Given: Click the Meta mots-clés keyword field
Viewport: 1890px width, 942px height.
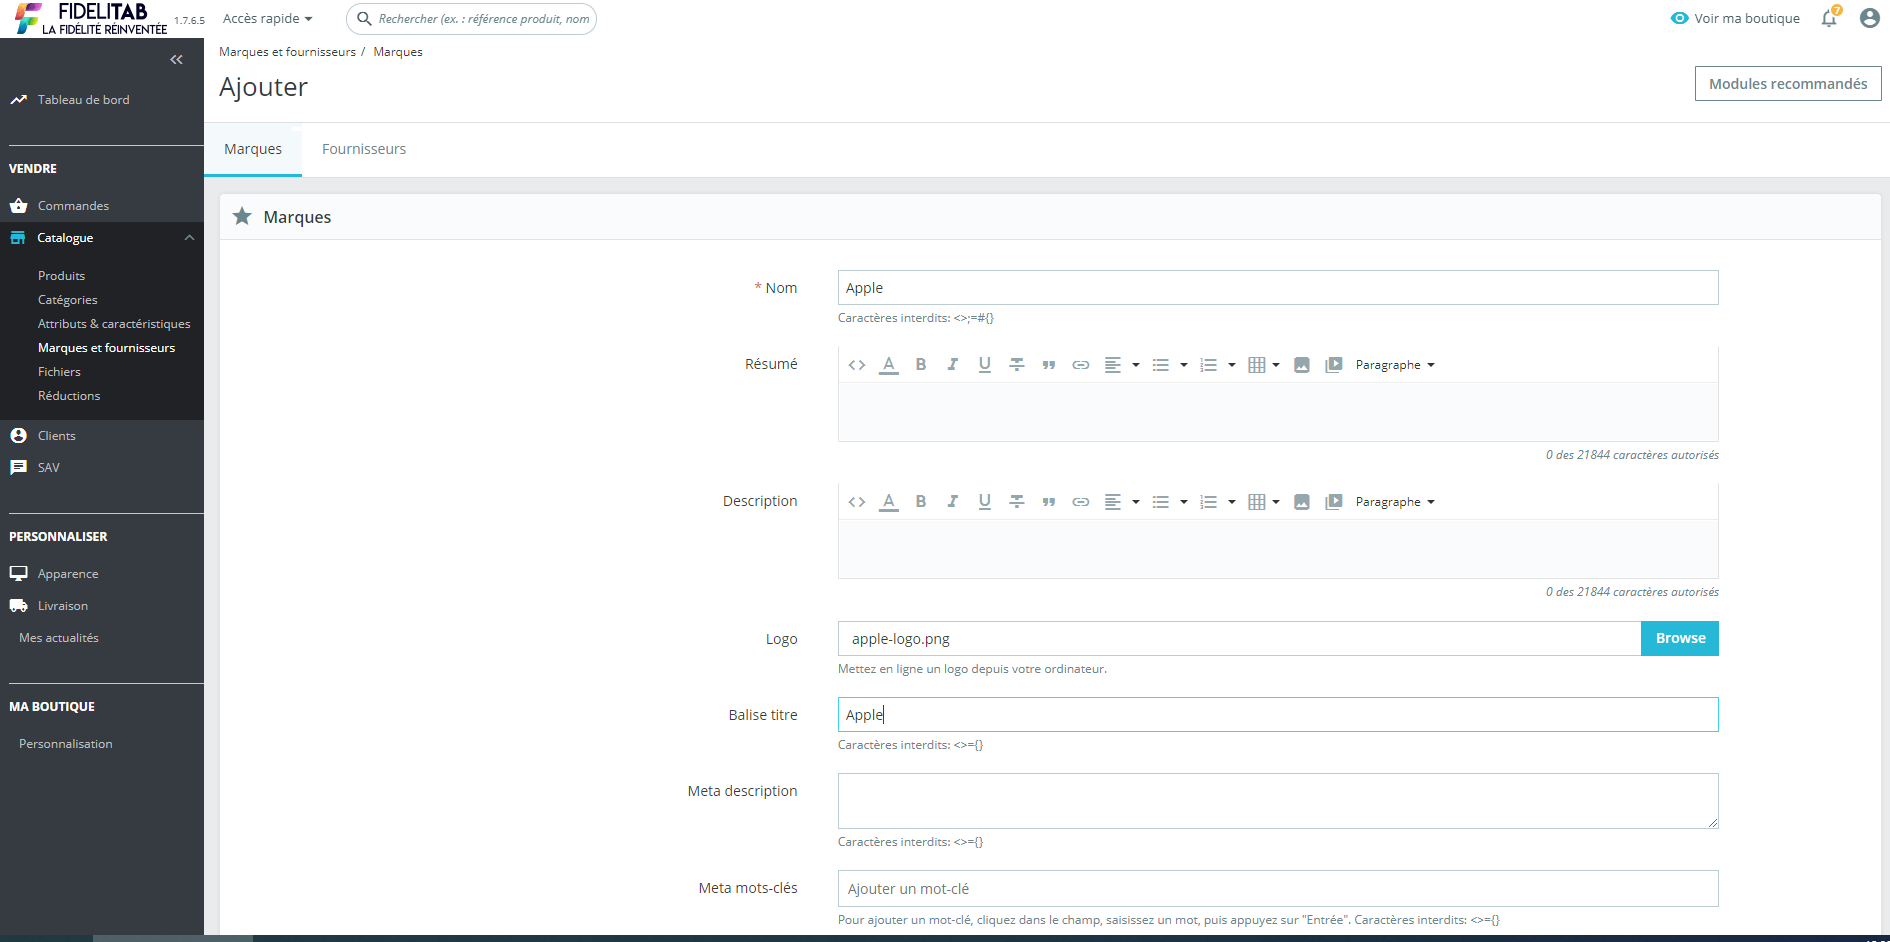Looking at the screenshot, I should tap(1278, 889).
